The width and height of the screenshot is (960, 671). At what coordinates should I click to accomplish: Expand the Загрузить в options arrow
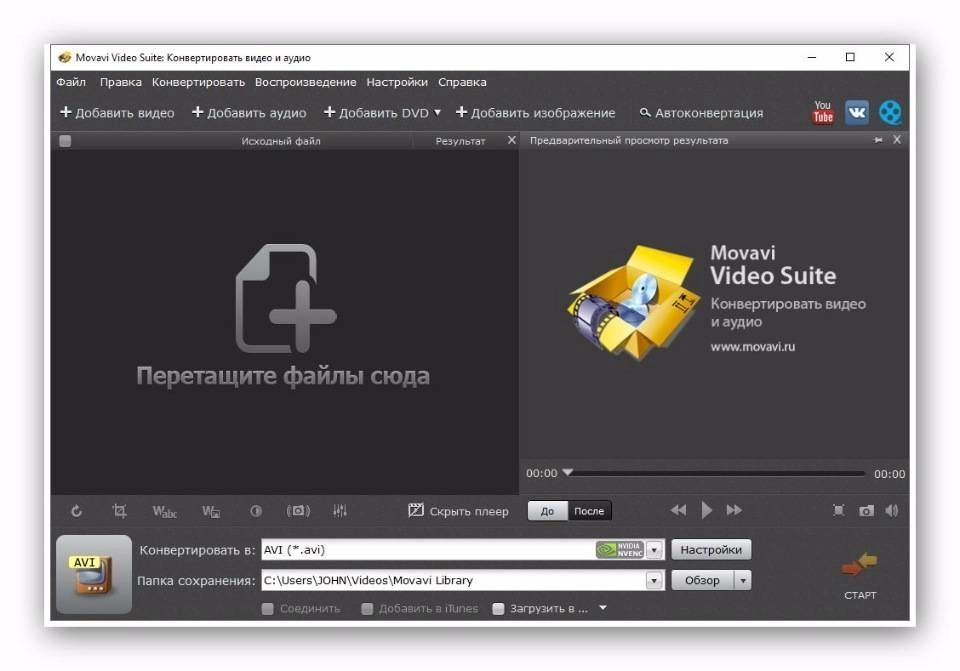(603, 608)
